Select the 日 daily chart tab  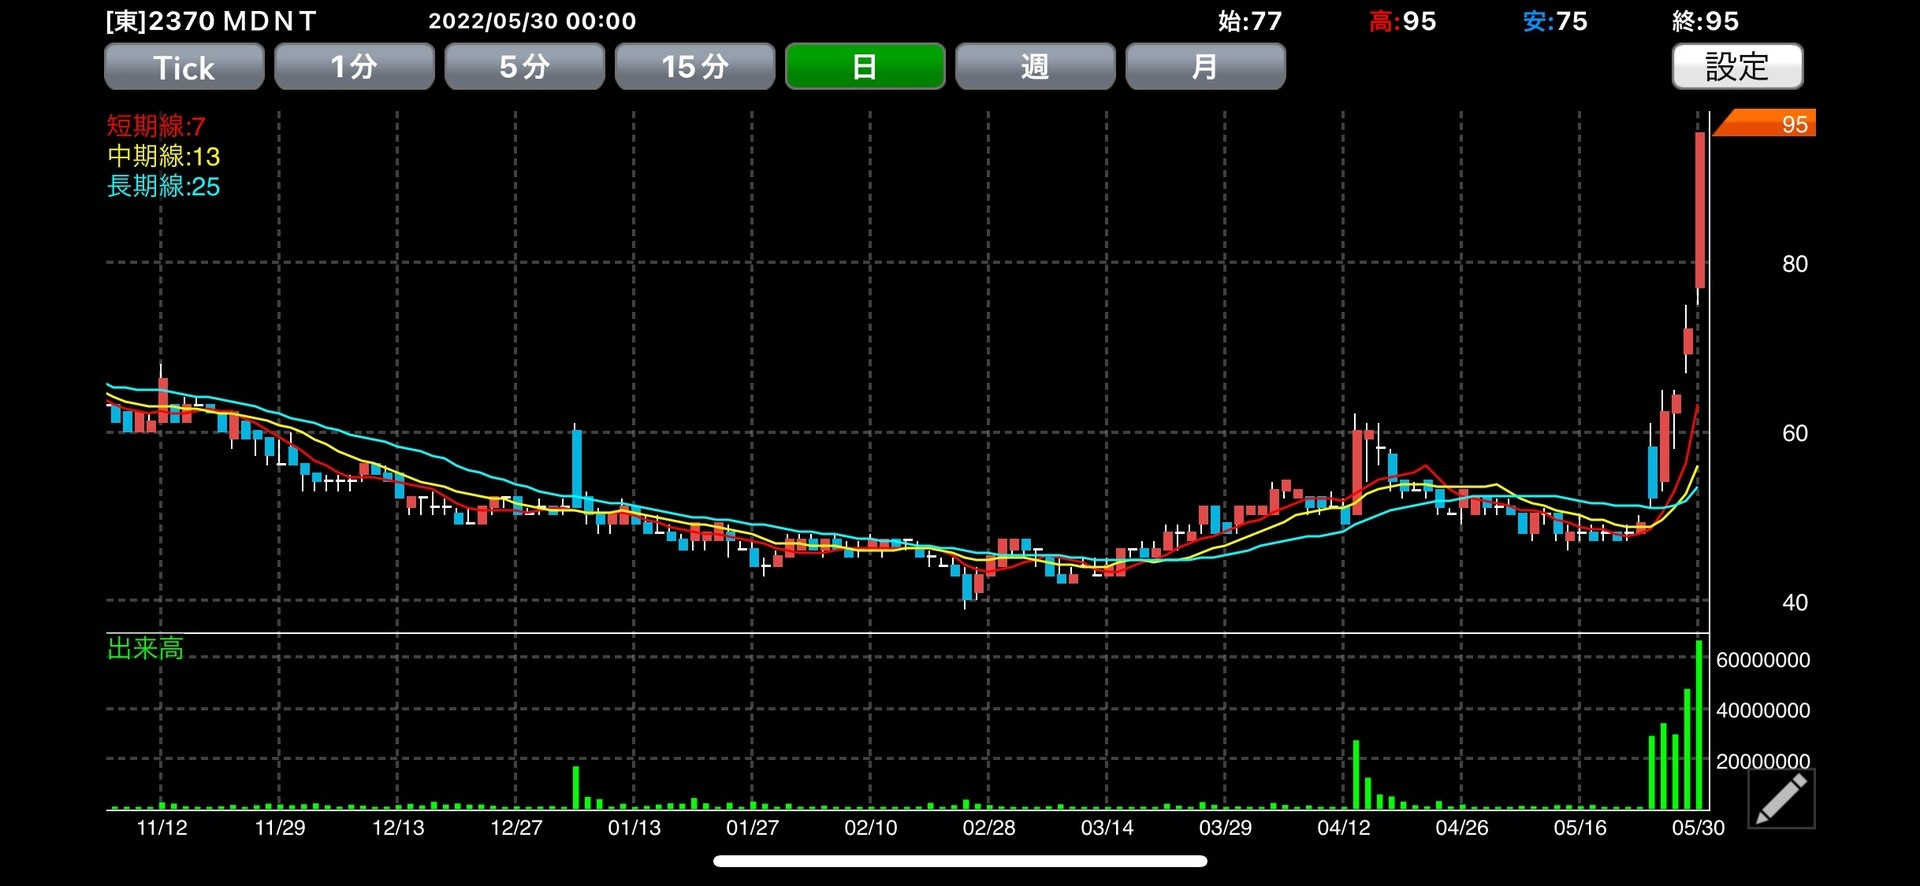[x=865, y=67]
